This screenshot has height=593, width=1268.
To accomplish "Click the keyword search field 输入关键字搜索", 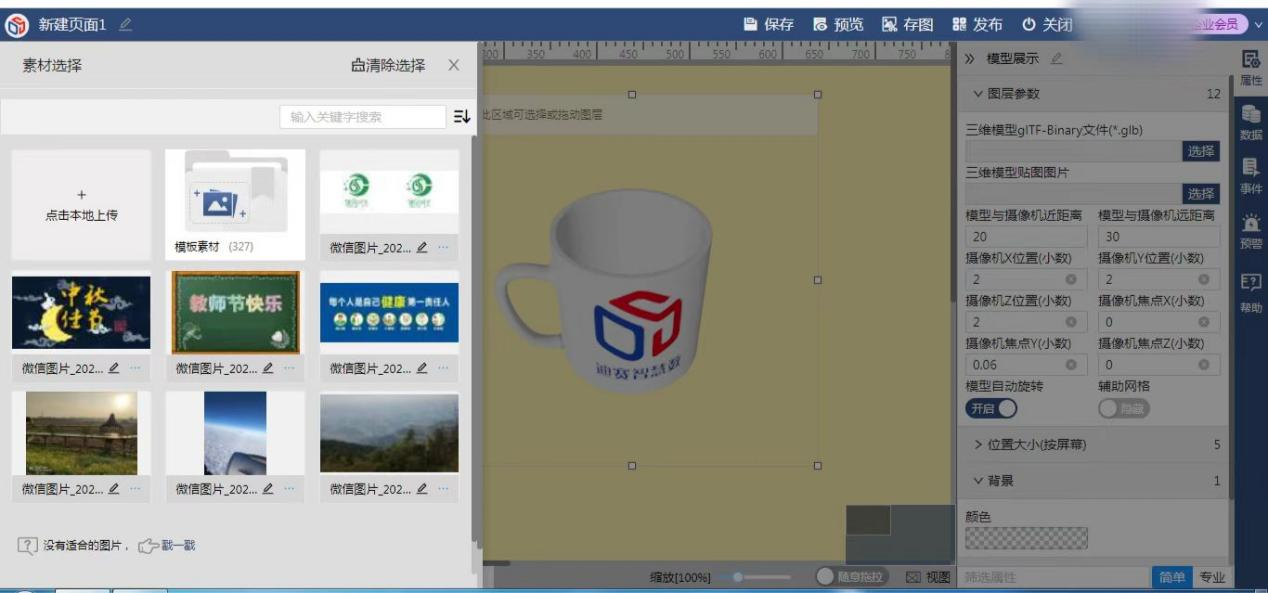I will pos(363,117).
